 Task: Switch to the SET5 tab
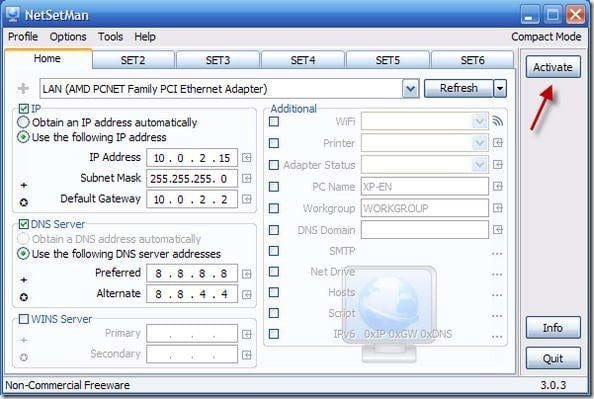coord(388,60)
